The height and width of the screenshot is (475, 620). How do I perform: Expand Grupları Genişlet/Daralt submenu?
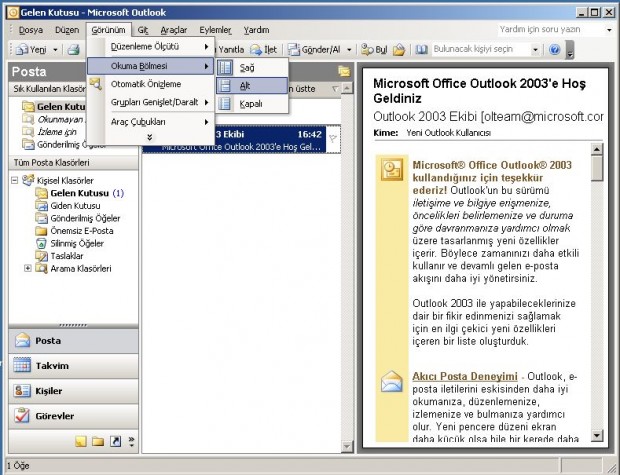(x=150, y=102)
